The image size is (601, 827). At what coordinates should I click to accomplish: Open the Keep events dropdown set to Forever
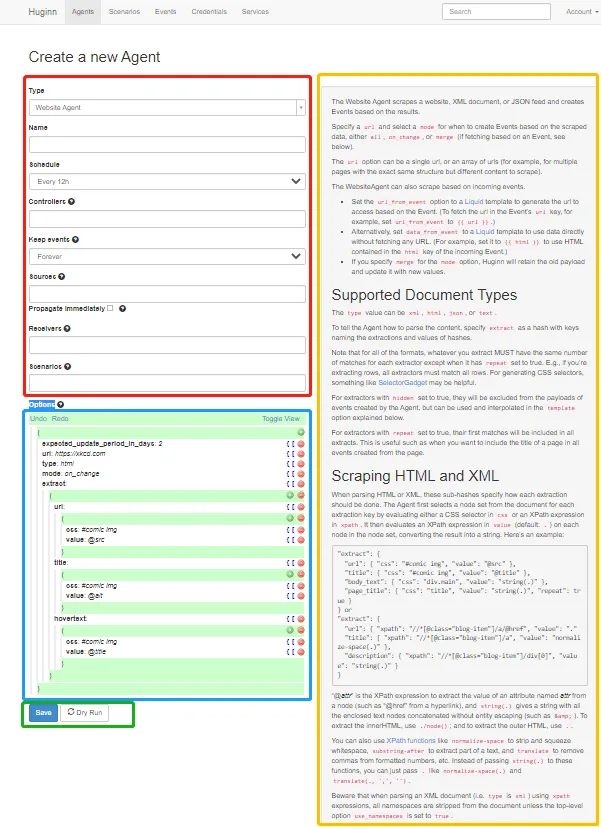[x=167, y=256]
